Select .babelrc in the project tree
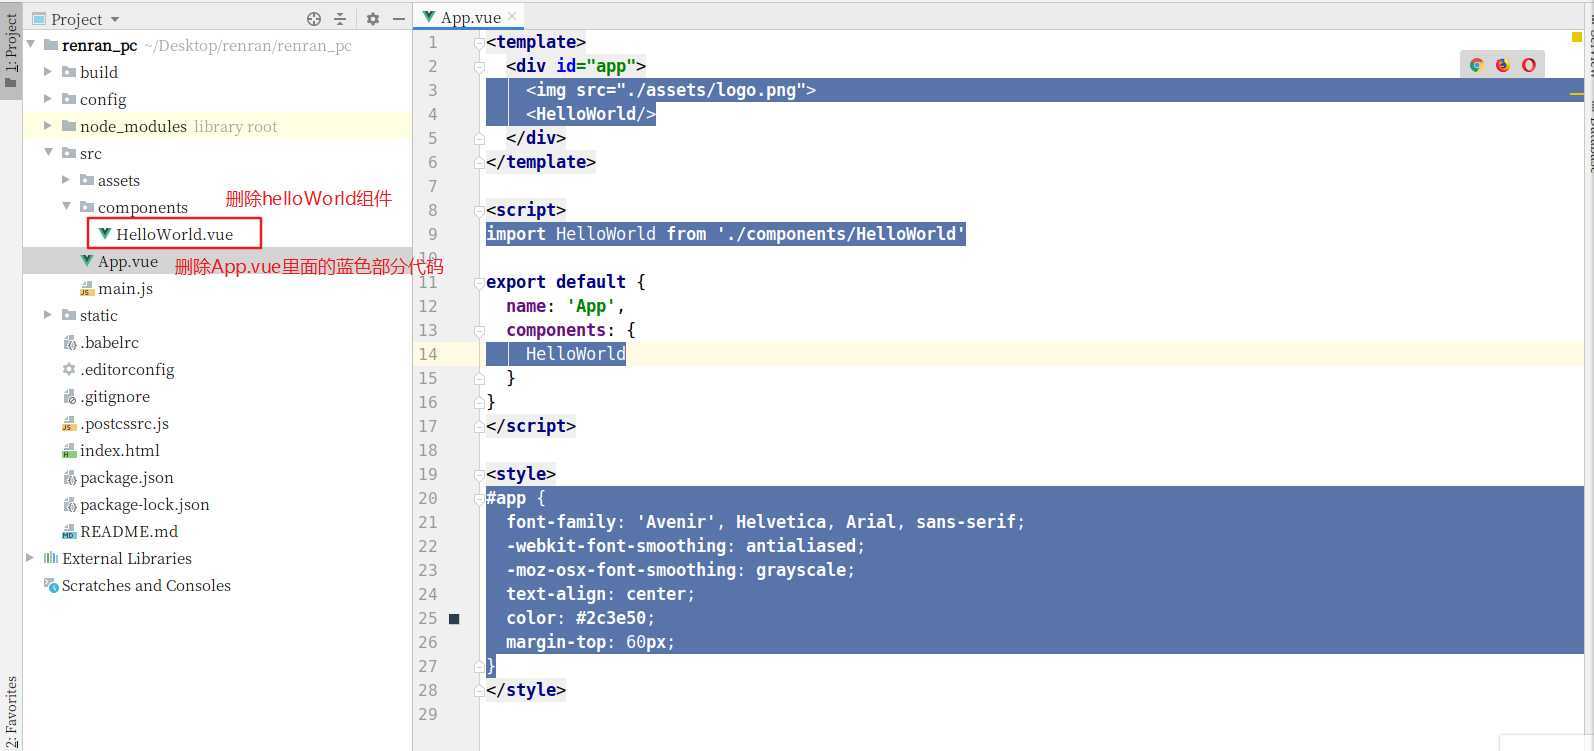Image resolution: width=1594 pixels, height=751 pixels. coord(110,343)
